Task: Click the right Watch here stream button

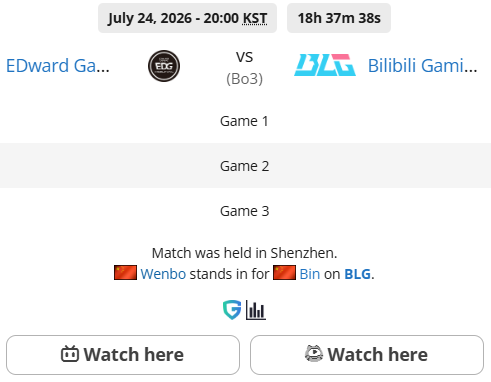Action: [367, 355]
